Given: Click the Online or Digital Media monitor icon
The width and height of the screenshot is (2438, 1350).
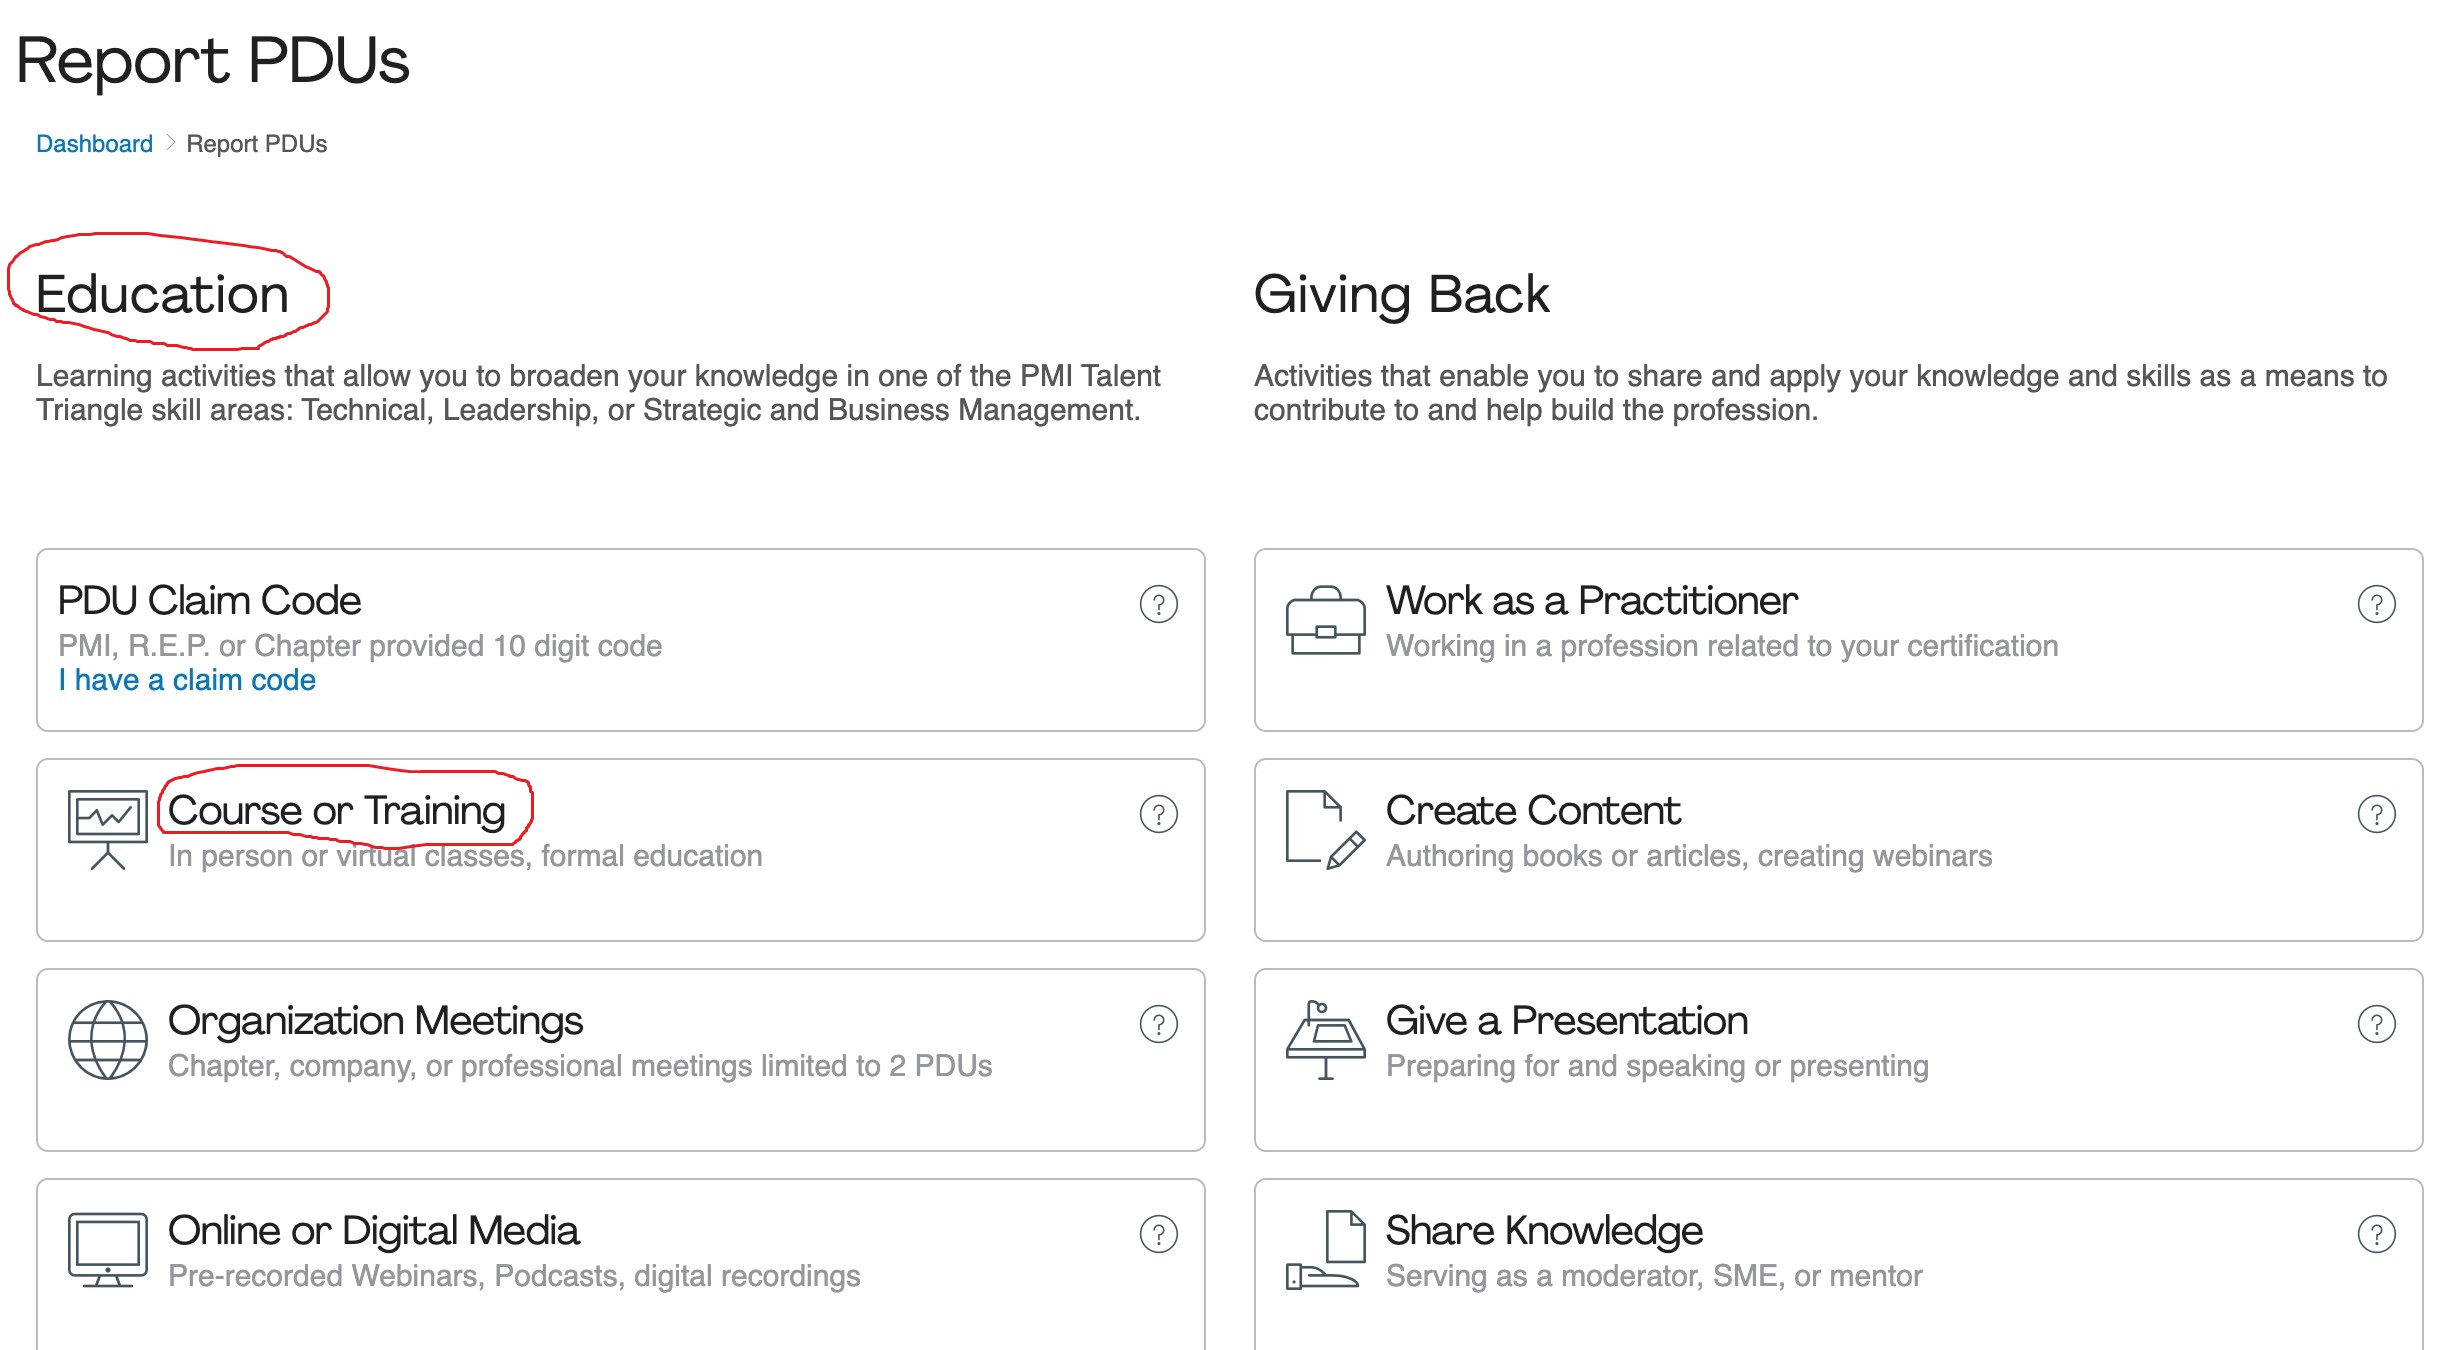Looking at the screenshot, I should (x=107, y=1249).
